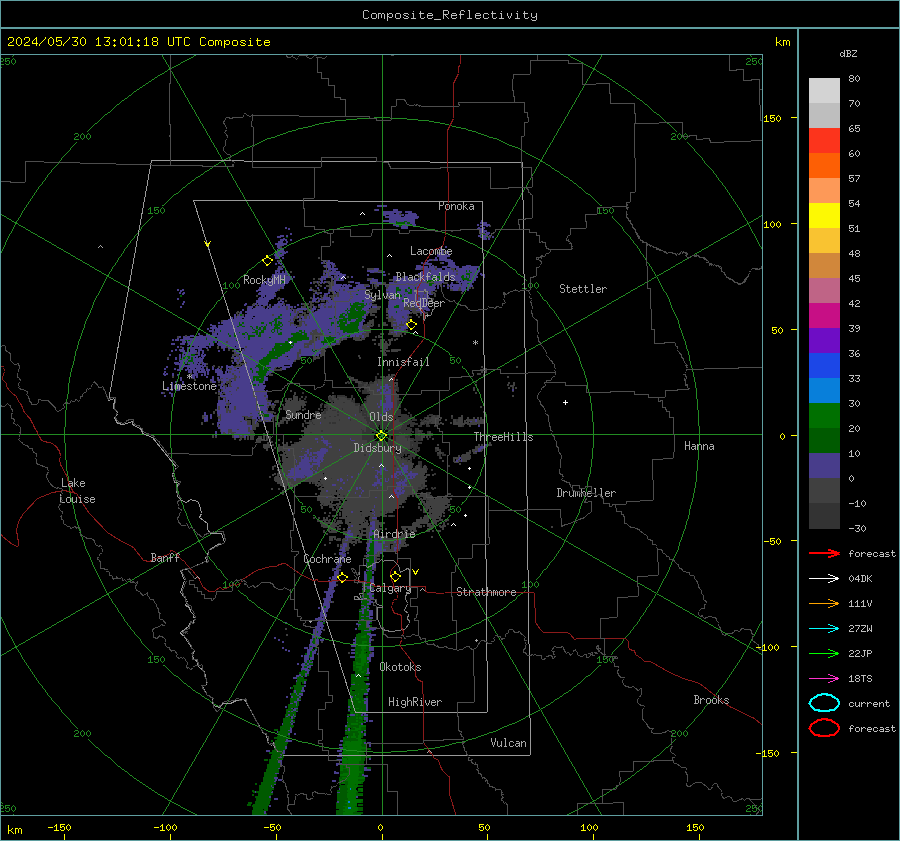Click the Drumheller city label
Image resolution: width=900 pixels, height=841 pixels.
586,493
